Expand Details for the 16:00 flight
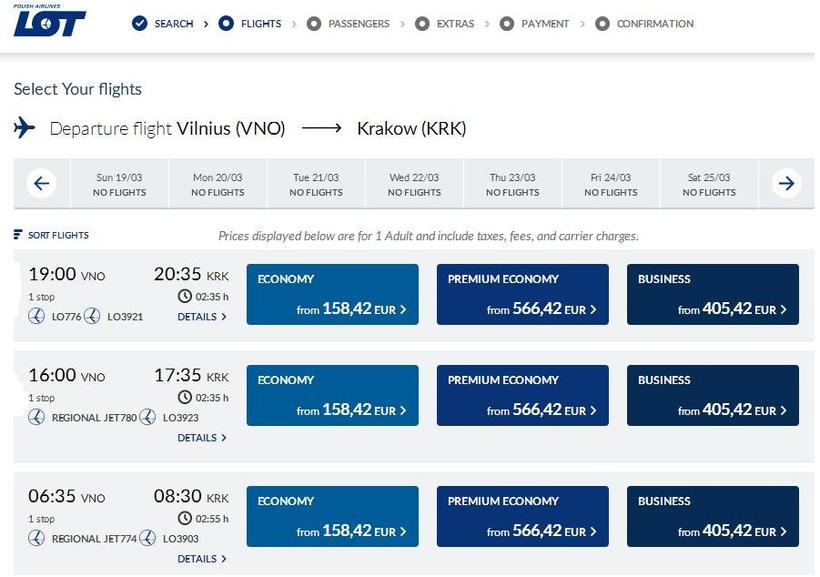The height and width of the screenshot is (577, 820). [x=202, y=438]
